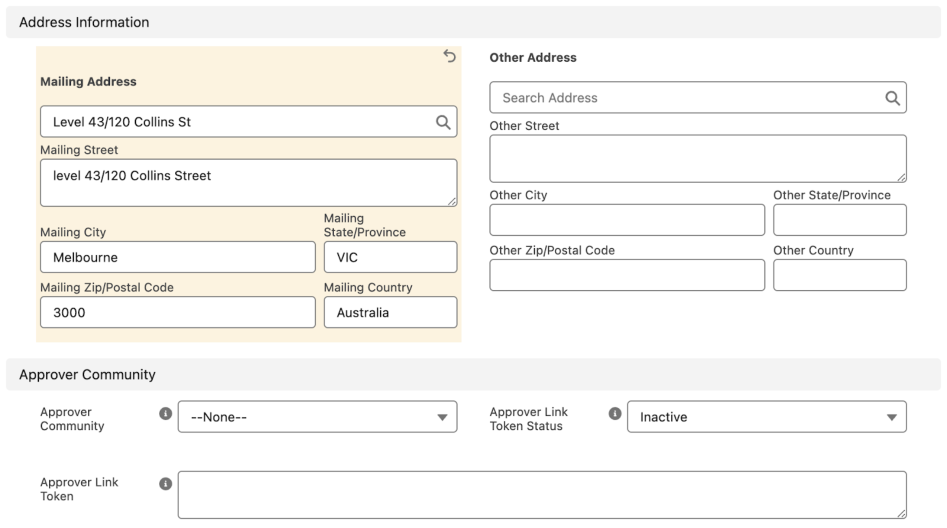Open the Approver Link Token Status dropdown

(767, 417)
